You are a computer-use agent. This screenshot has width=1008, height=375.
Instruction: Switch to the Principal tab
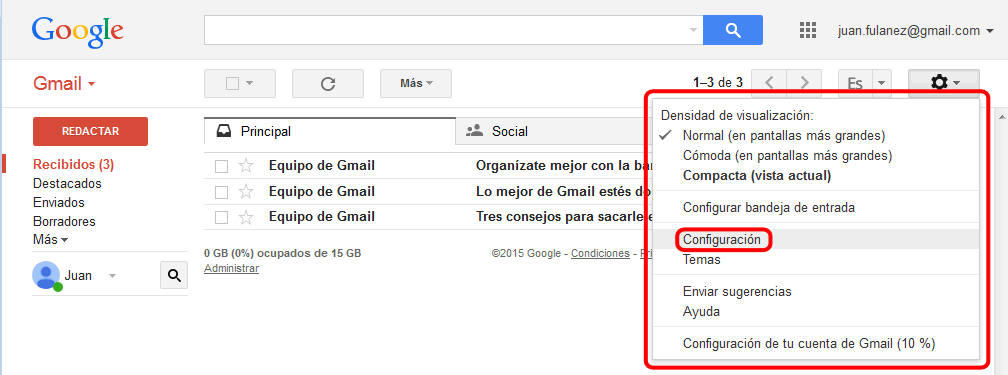coord(330,131)
